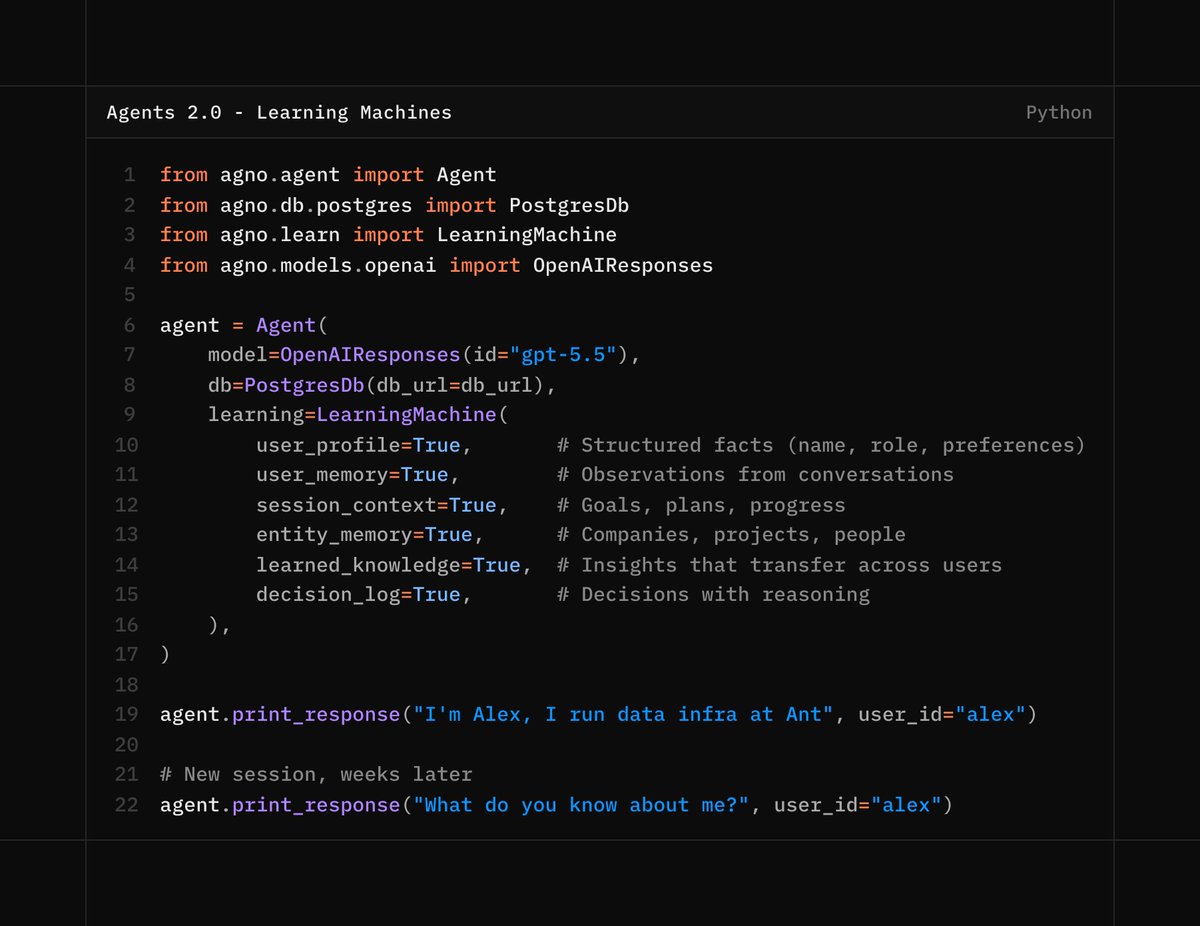
Task: Click 'user_id="alex"' on line 22
Action: point(858,805)
